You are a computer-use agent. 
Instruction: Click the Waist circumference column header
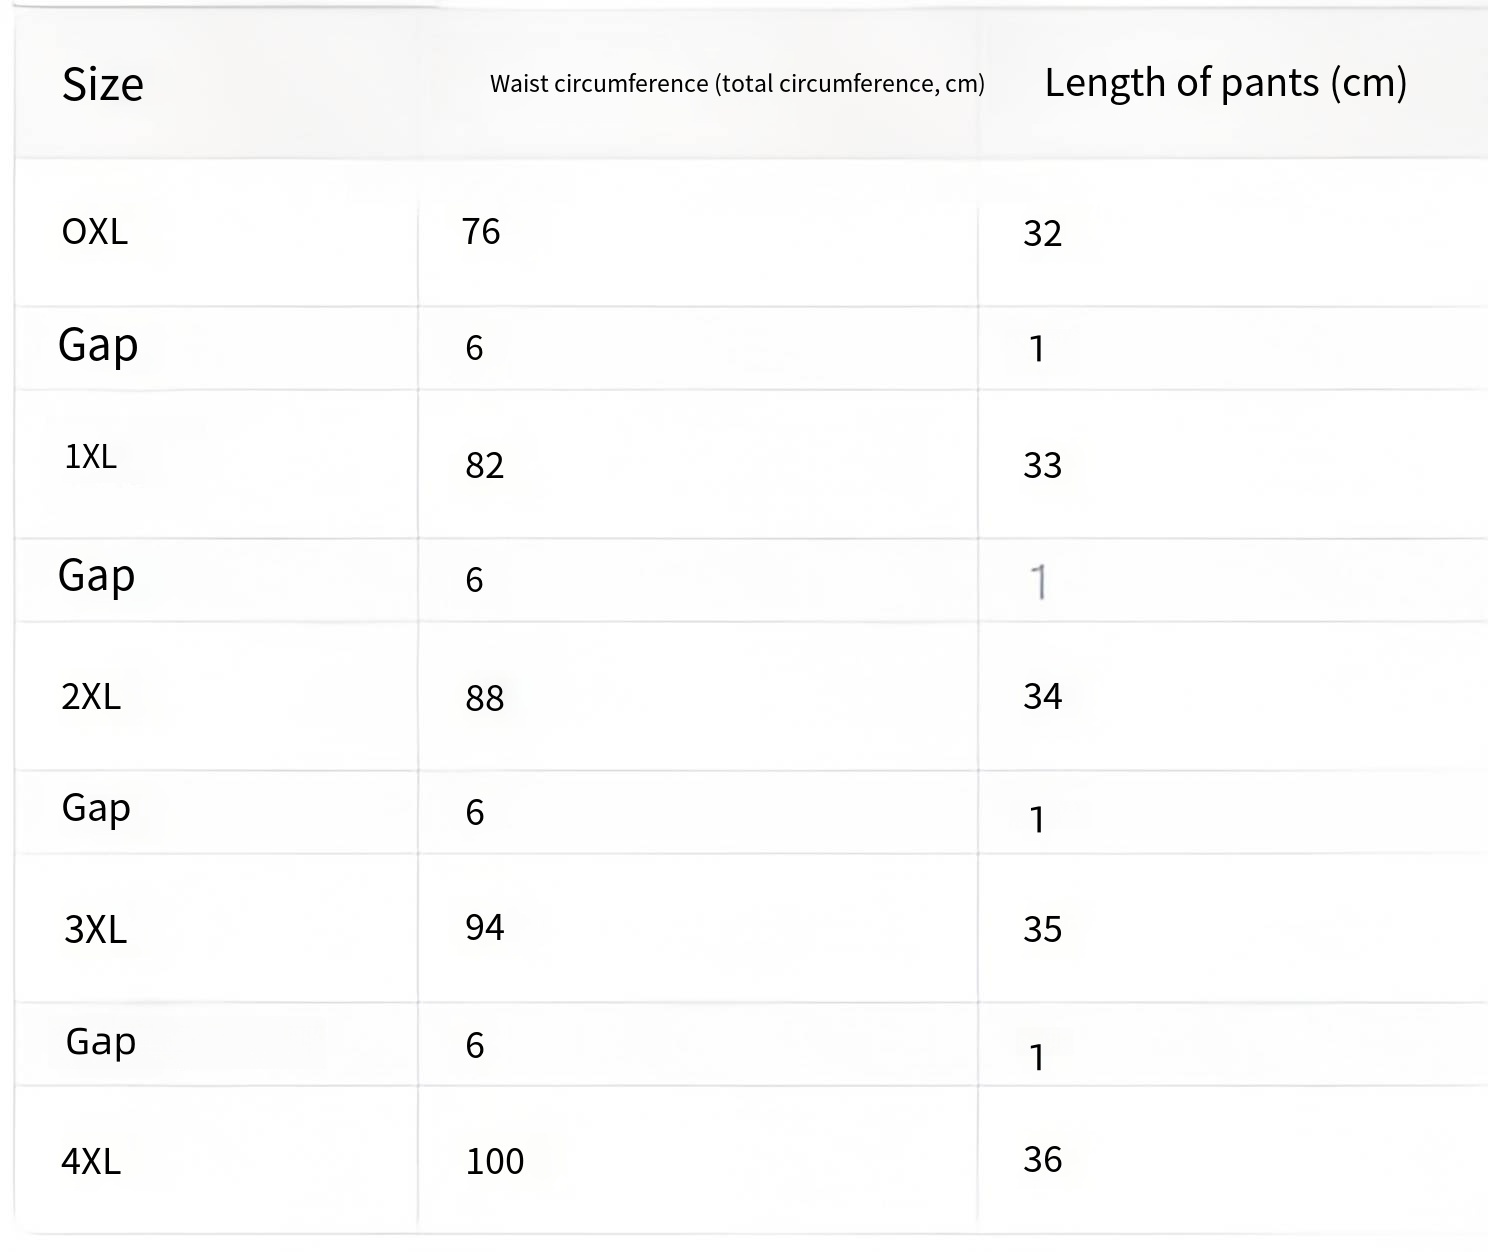click(x=737, y=84)
